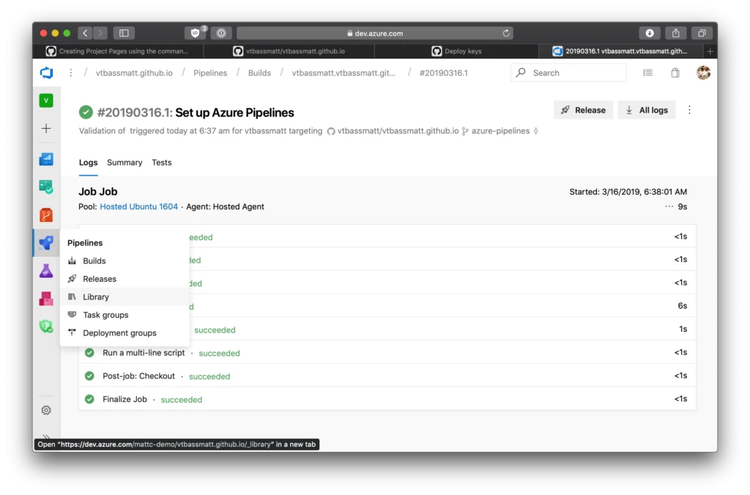Click the ellipsis next to 9s duration
Screen dimensions: 750x495
669,207
